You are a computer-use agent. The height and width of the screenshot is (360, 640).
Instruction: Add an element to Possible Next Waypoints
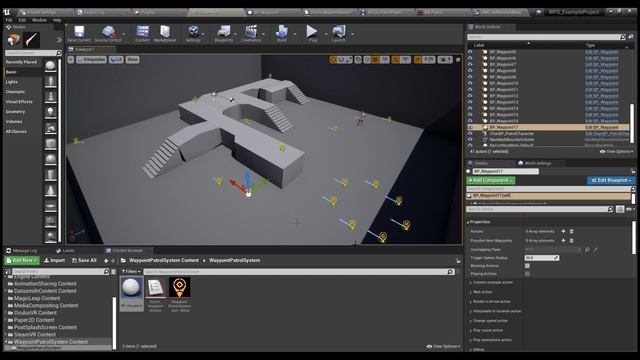click(563, 240)
